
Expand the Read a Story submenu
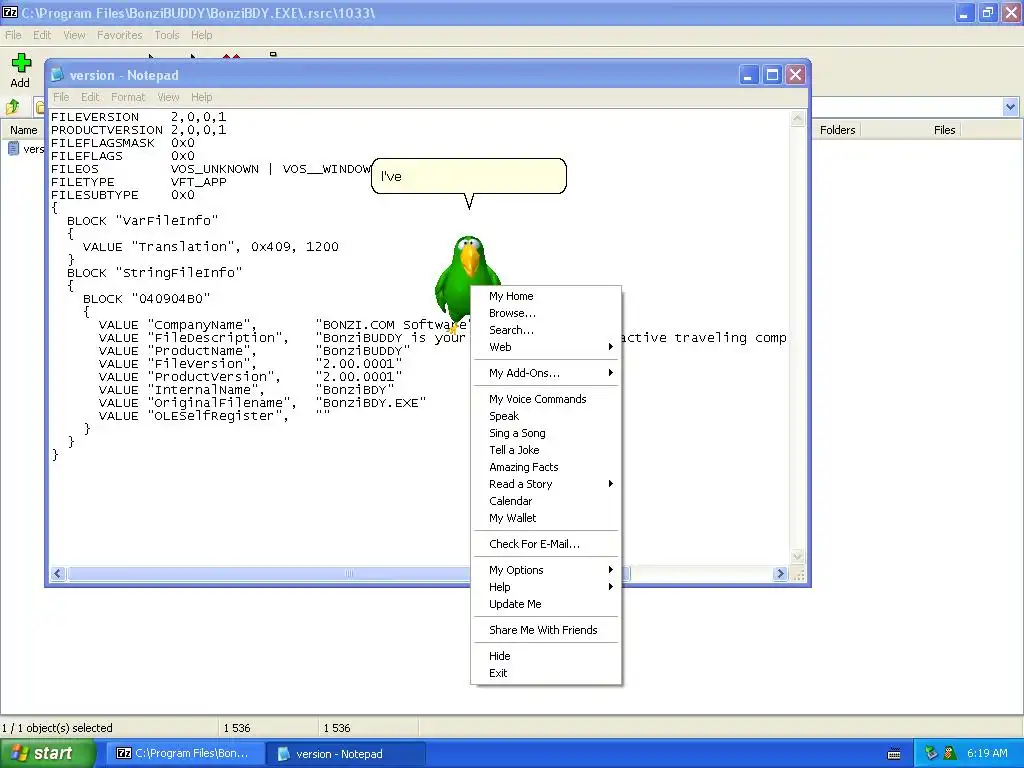point(546,485)
